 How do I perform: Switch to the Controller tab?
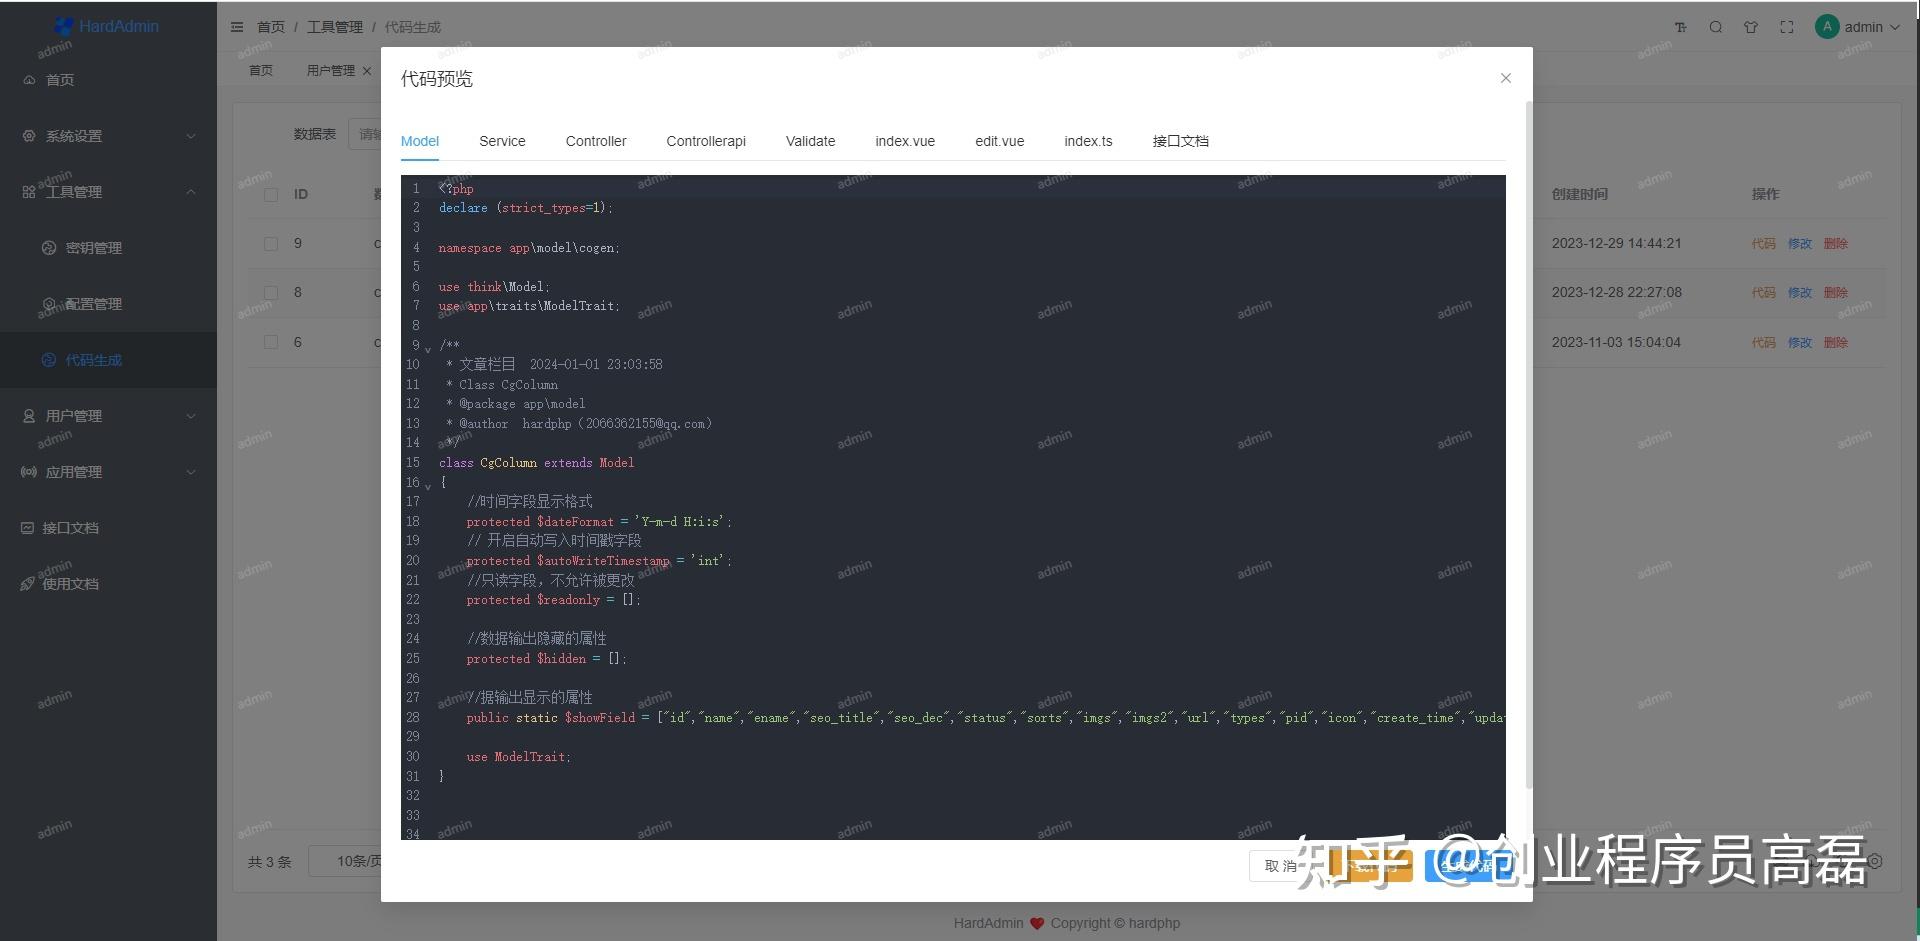tap(596, 141)
